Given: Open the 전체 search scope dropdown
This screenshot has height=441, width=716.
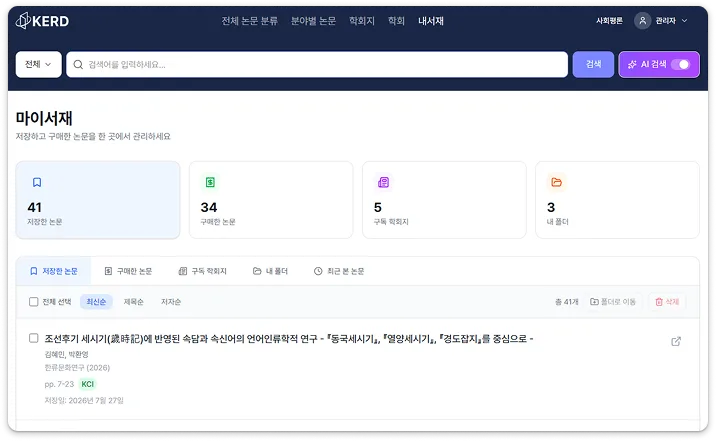Looking at the screenshot, I should pyautogui.click(x=38, y=64).
